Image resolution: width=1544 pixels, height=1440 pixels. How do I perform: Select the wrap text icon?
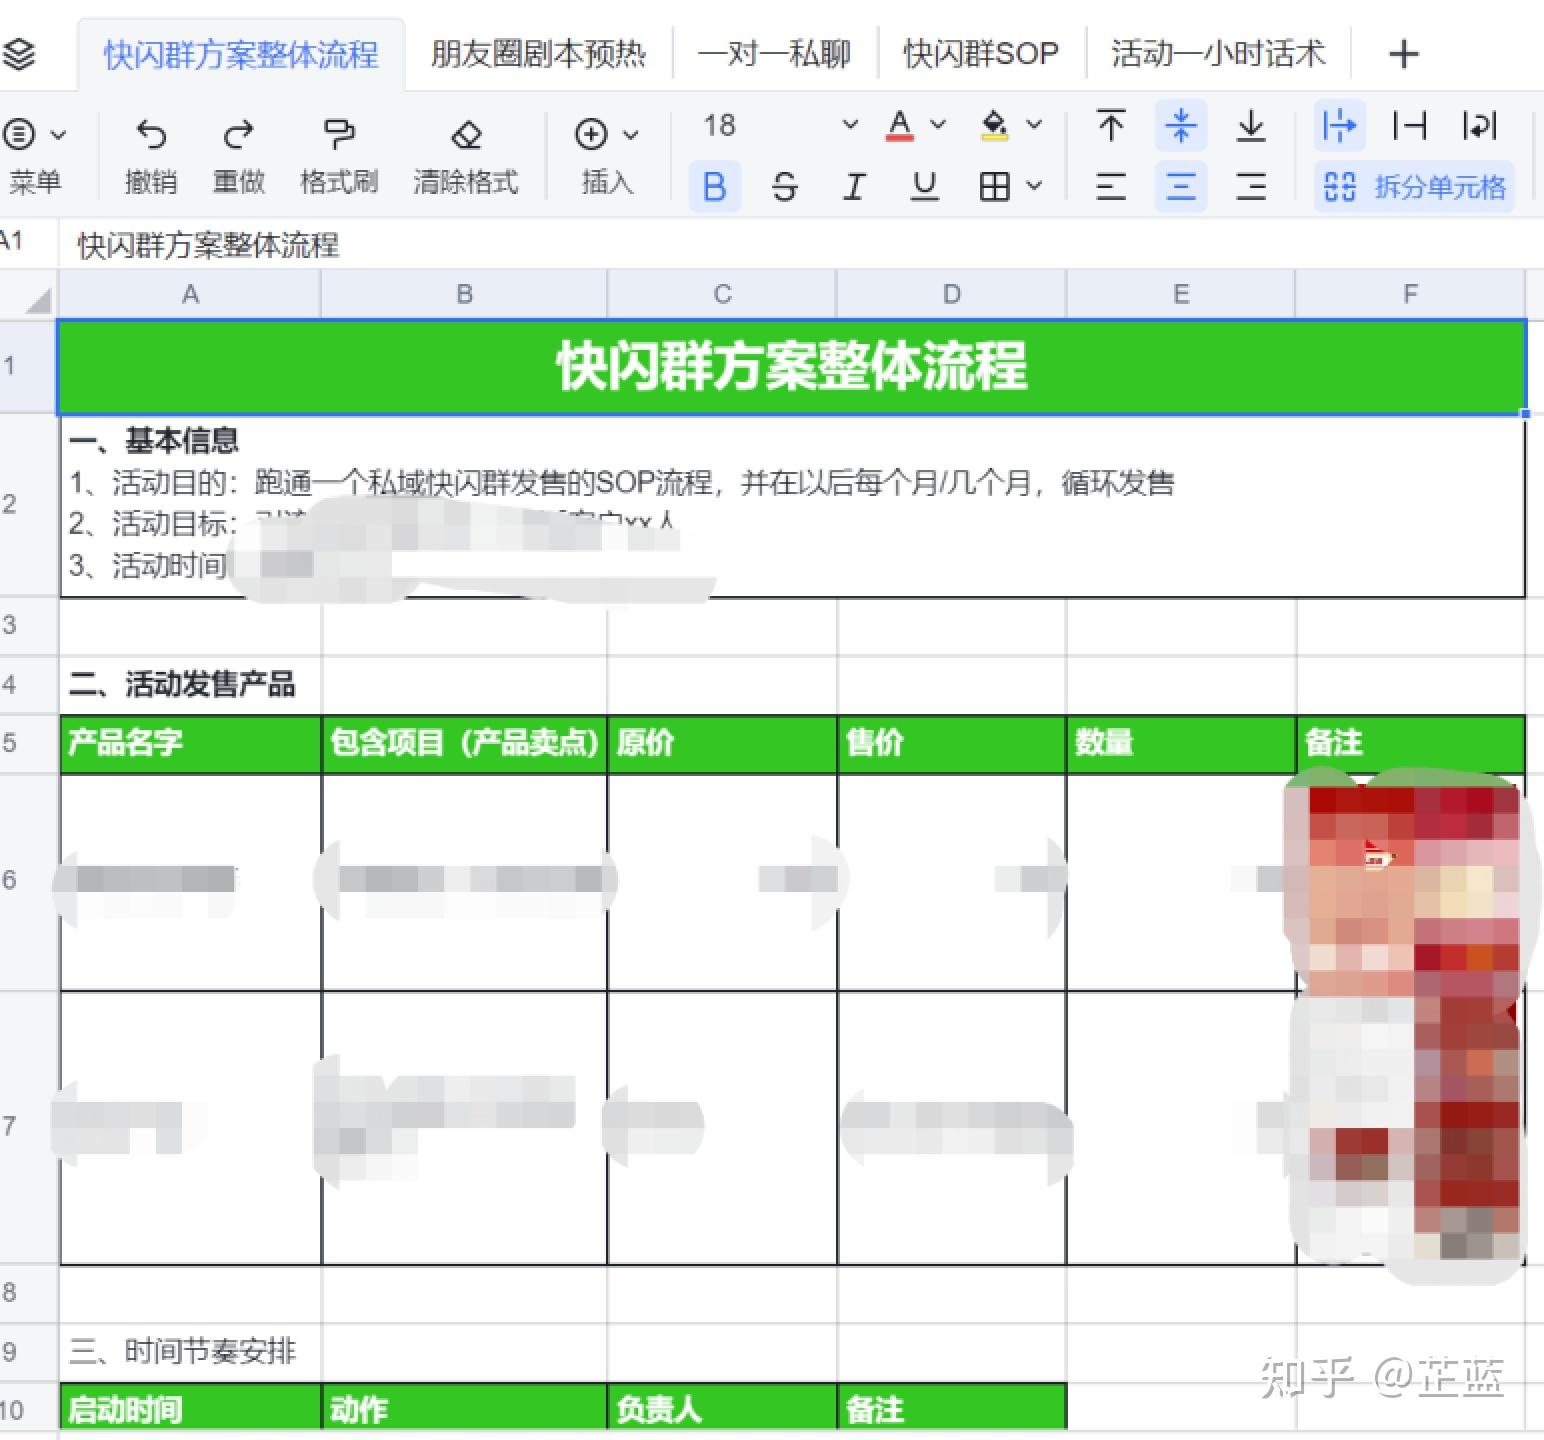point(1479,126)
